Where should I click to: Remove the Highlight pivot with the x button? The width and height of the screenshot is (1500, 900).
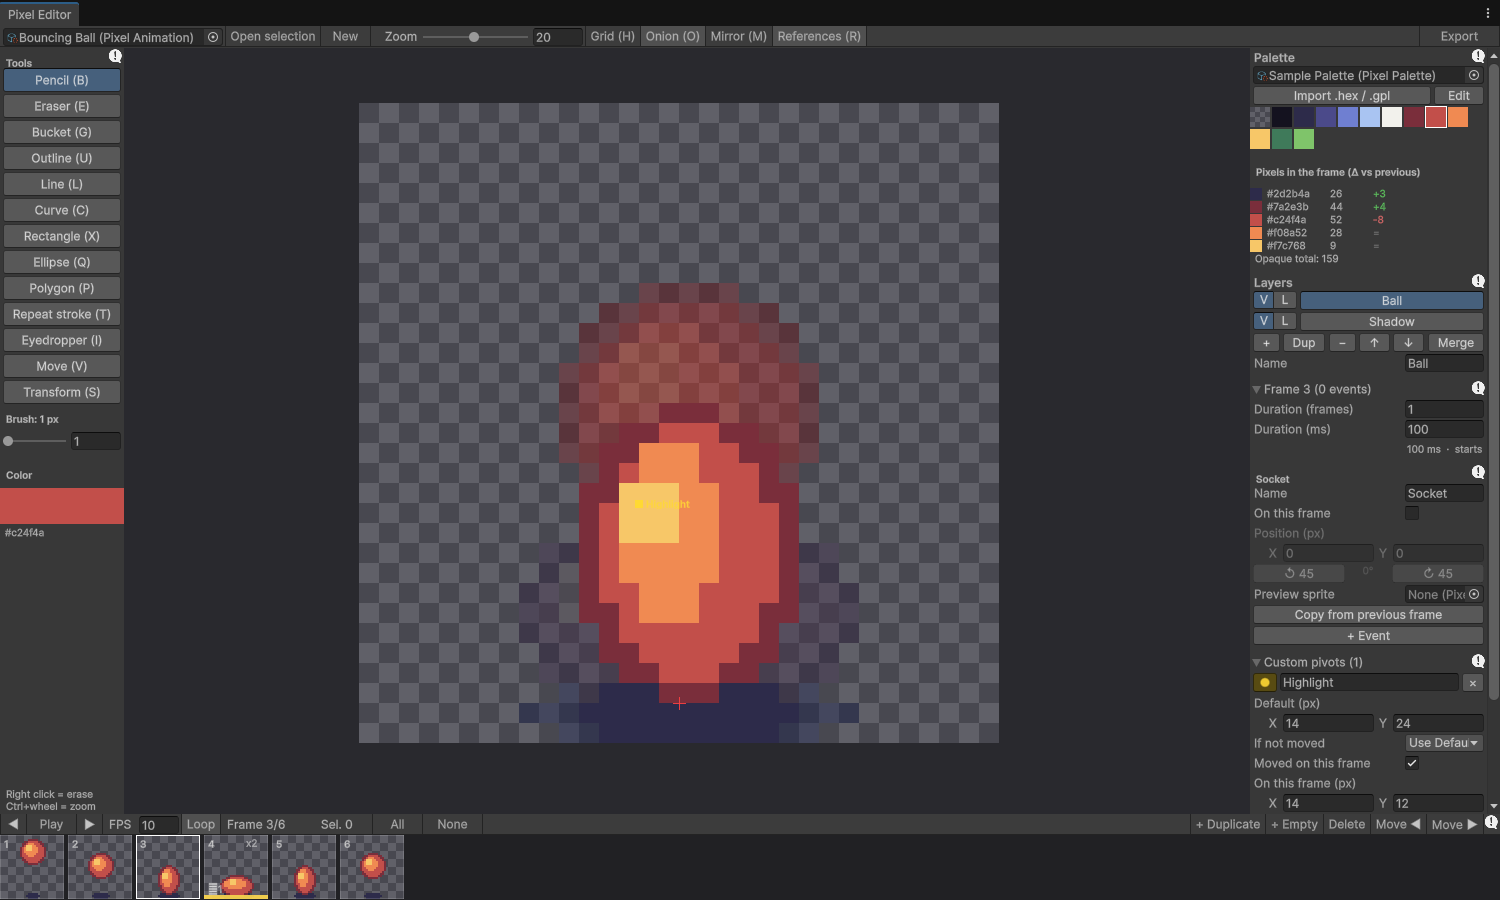click(1472, 683)
